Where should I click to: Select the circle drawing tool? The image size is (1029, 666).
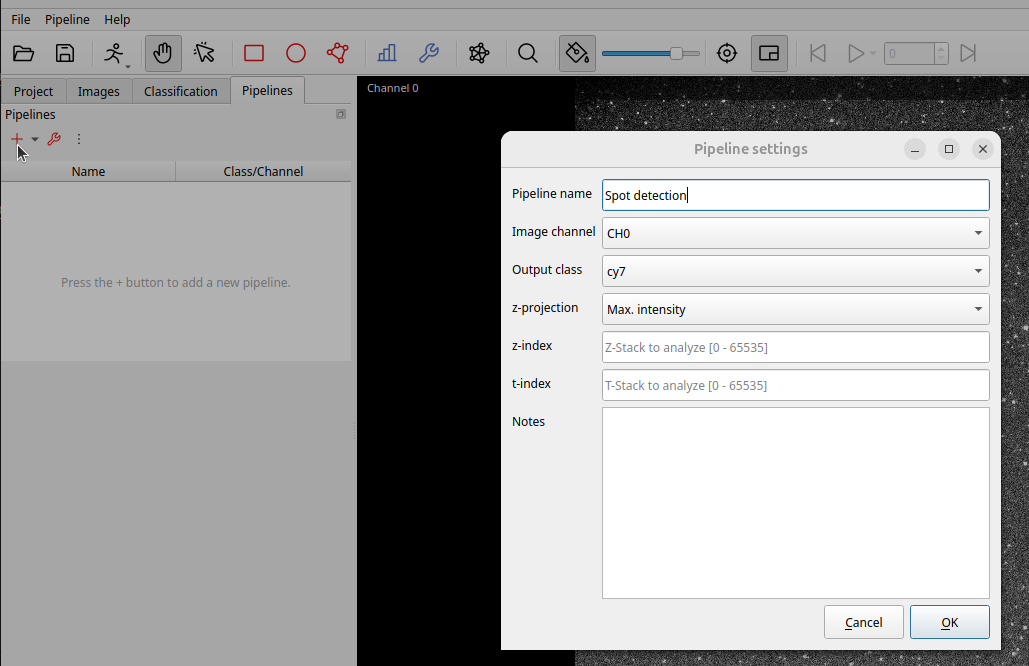pyautogui.click(x=296, y=54)
